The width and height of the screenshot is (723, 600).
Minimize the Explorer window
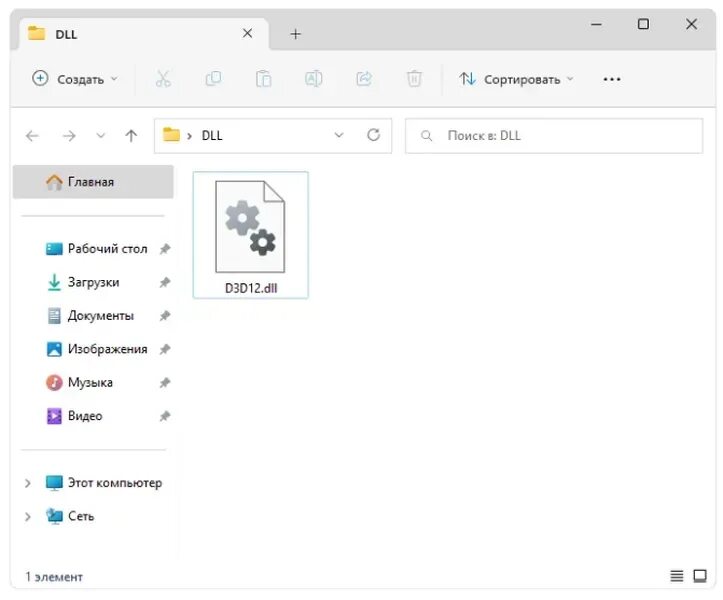pyautogui.click(x=596, y=24)
